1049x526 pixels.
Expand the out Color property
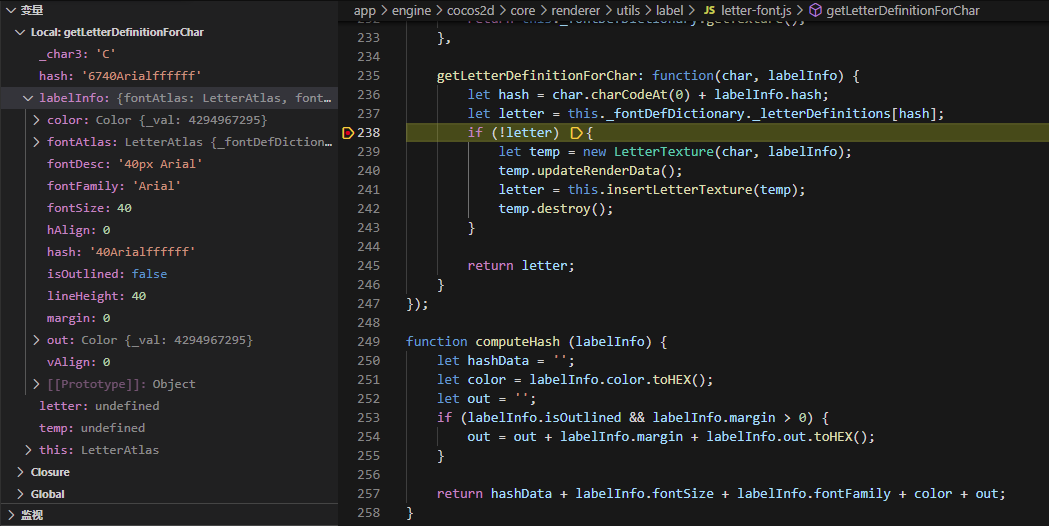(36, 340)
